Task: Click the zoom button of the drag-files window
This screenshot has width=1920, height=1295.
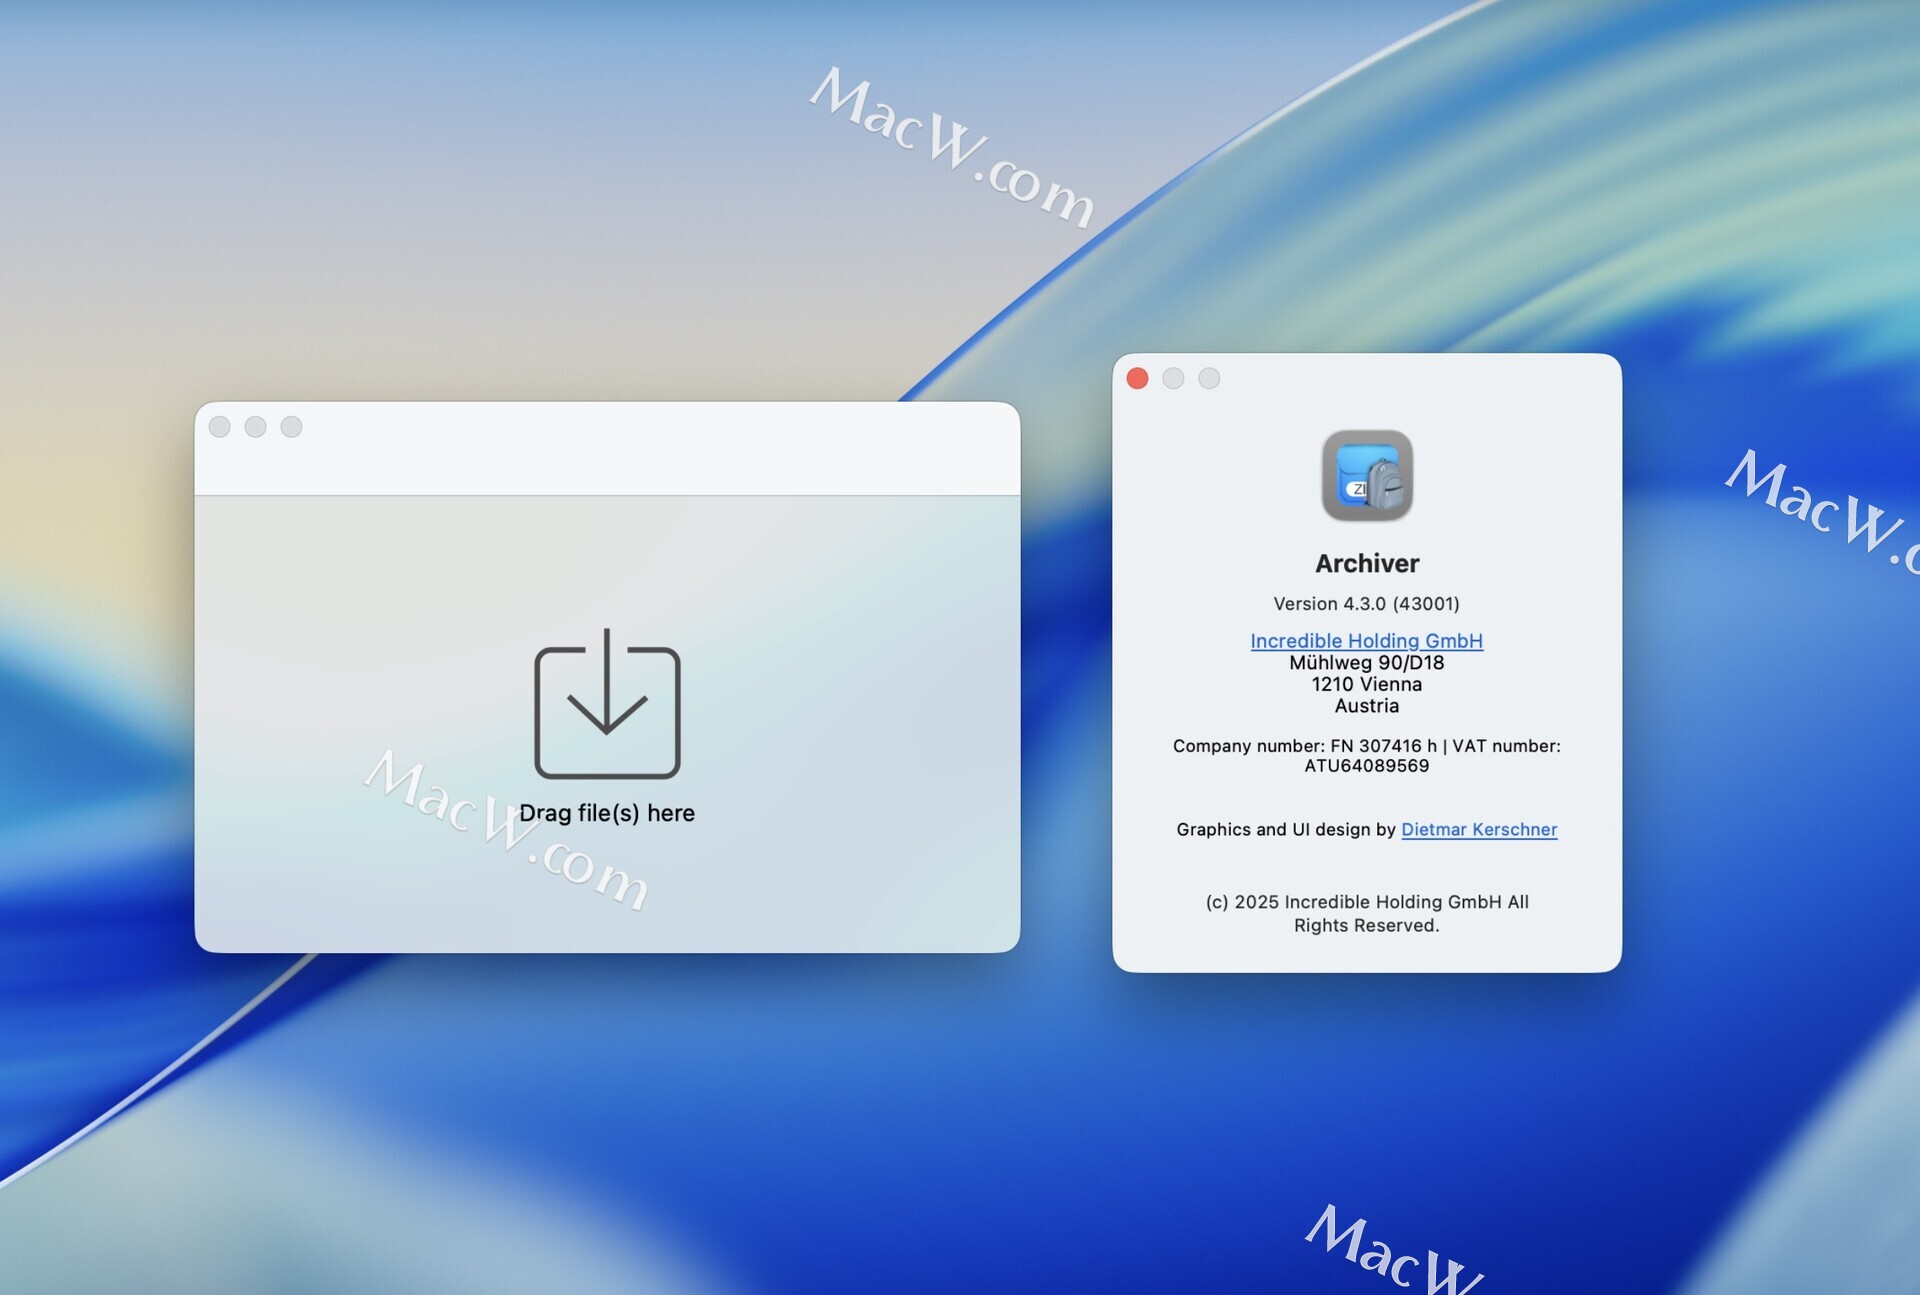Action: tap(291, 427)
